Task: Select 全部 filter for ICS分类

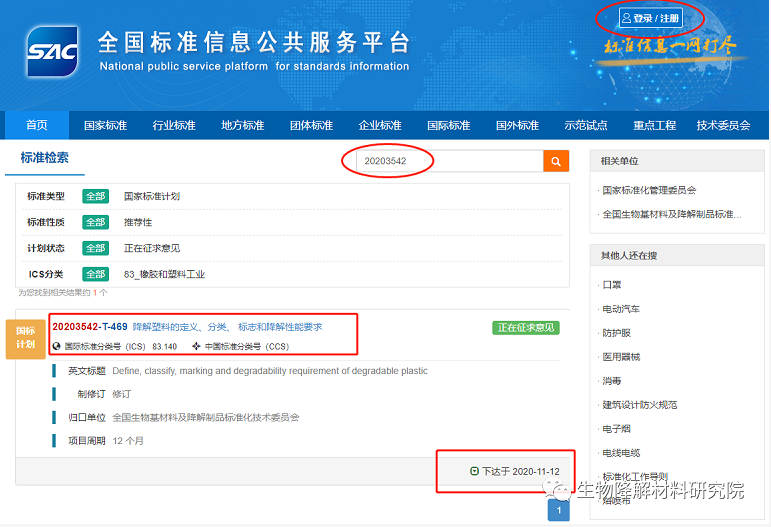Action: pyautogui.click(x=95, y=274)
